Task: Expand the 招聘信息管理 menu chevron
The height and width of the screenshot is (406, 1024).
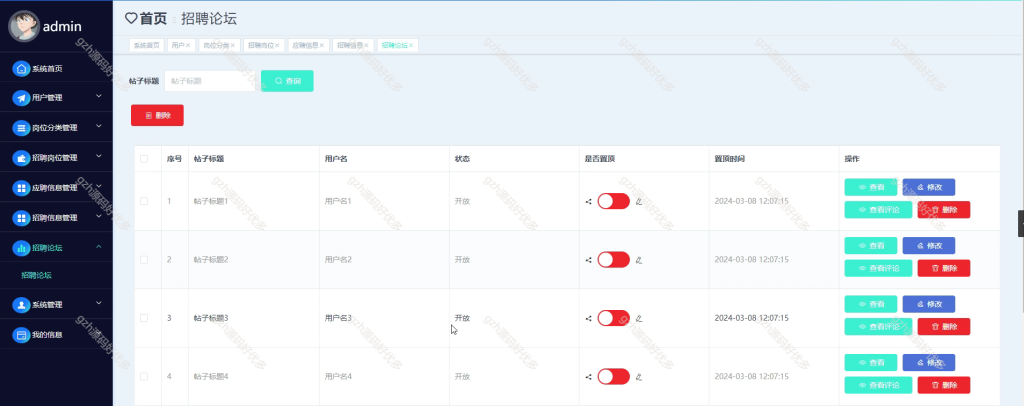Action: 99,216
